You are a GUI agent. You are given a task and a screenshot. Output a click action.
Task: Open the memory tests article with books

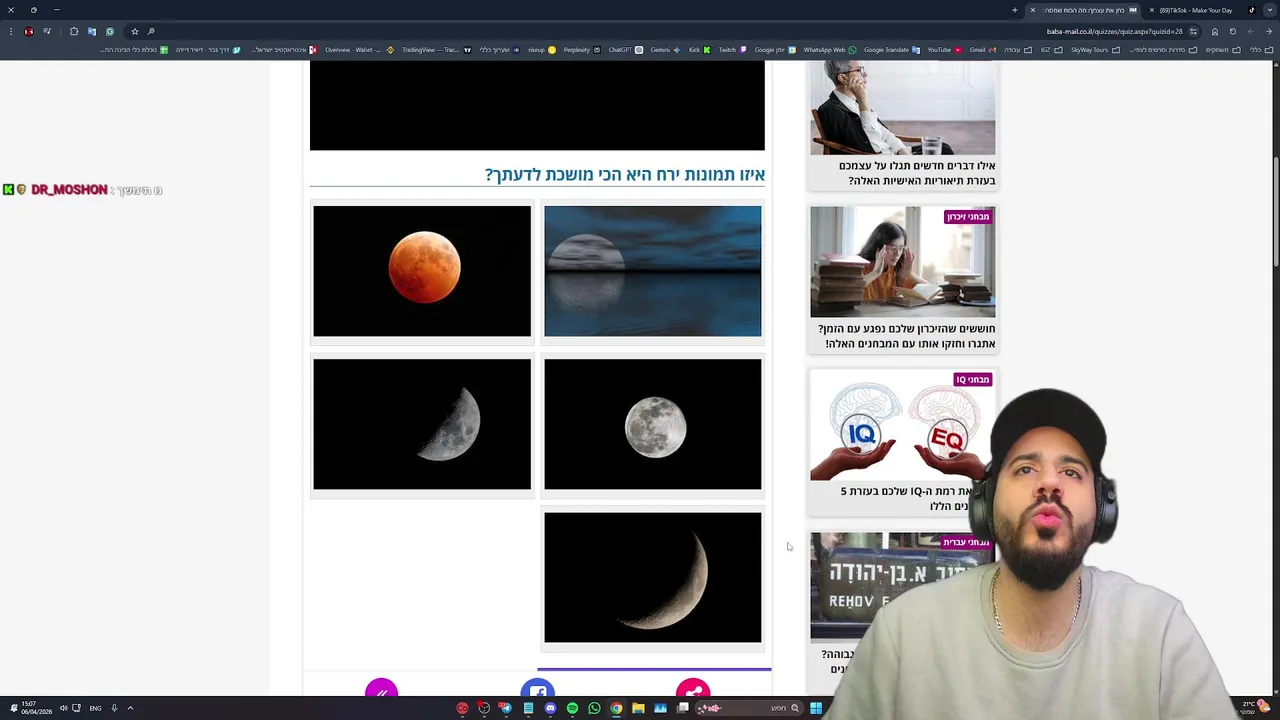(902, 262)
